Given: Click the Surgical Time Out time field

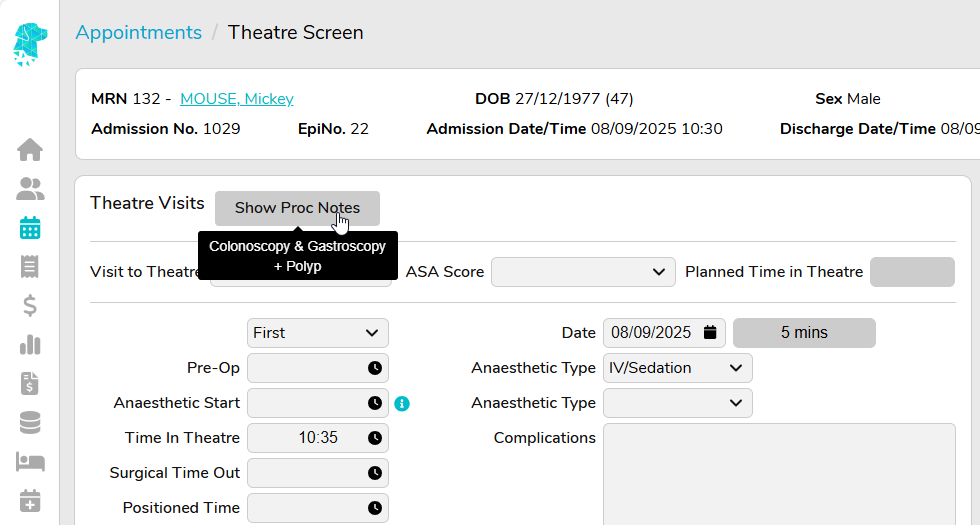Looking at the screenshot, I should (318, 473).
